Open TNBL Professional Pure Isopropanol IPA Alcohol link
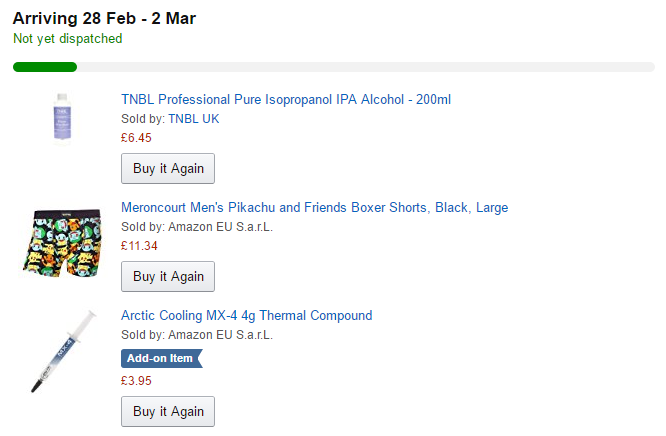666x436 pixels. [x=286, y=99]
